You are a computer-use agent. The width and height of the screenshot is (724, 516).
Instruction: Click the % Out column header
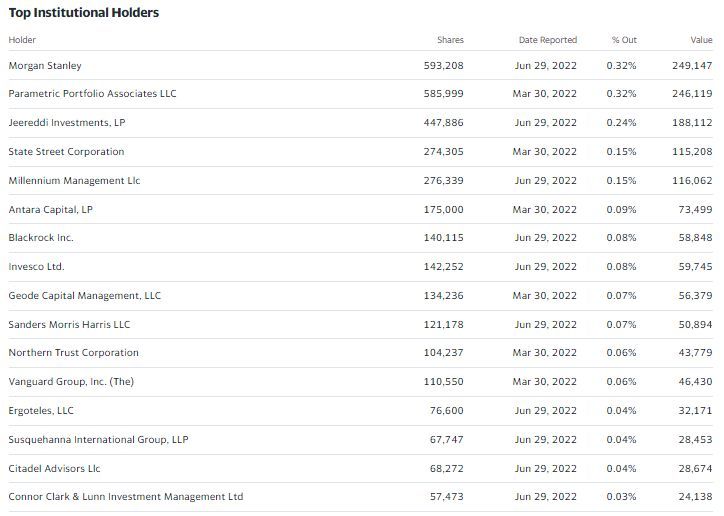point(624,40)
